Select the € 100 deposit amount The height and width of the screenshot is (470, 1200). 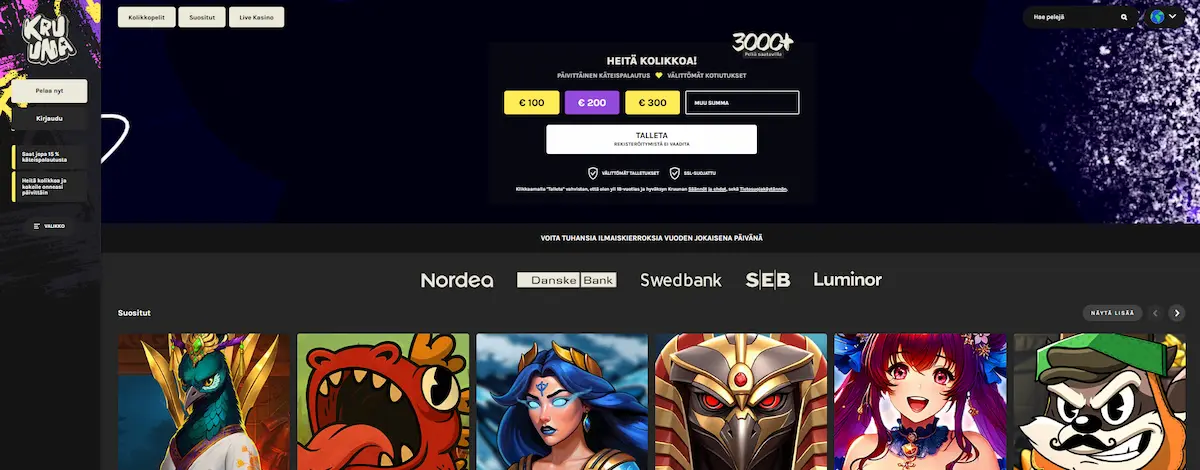pyautogui.click(x=531, y=103)
